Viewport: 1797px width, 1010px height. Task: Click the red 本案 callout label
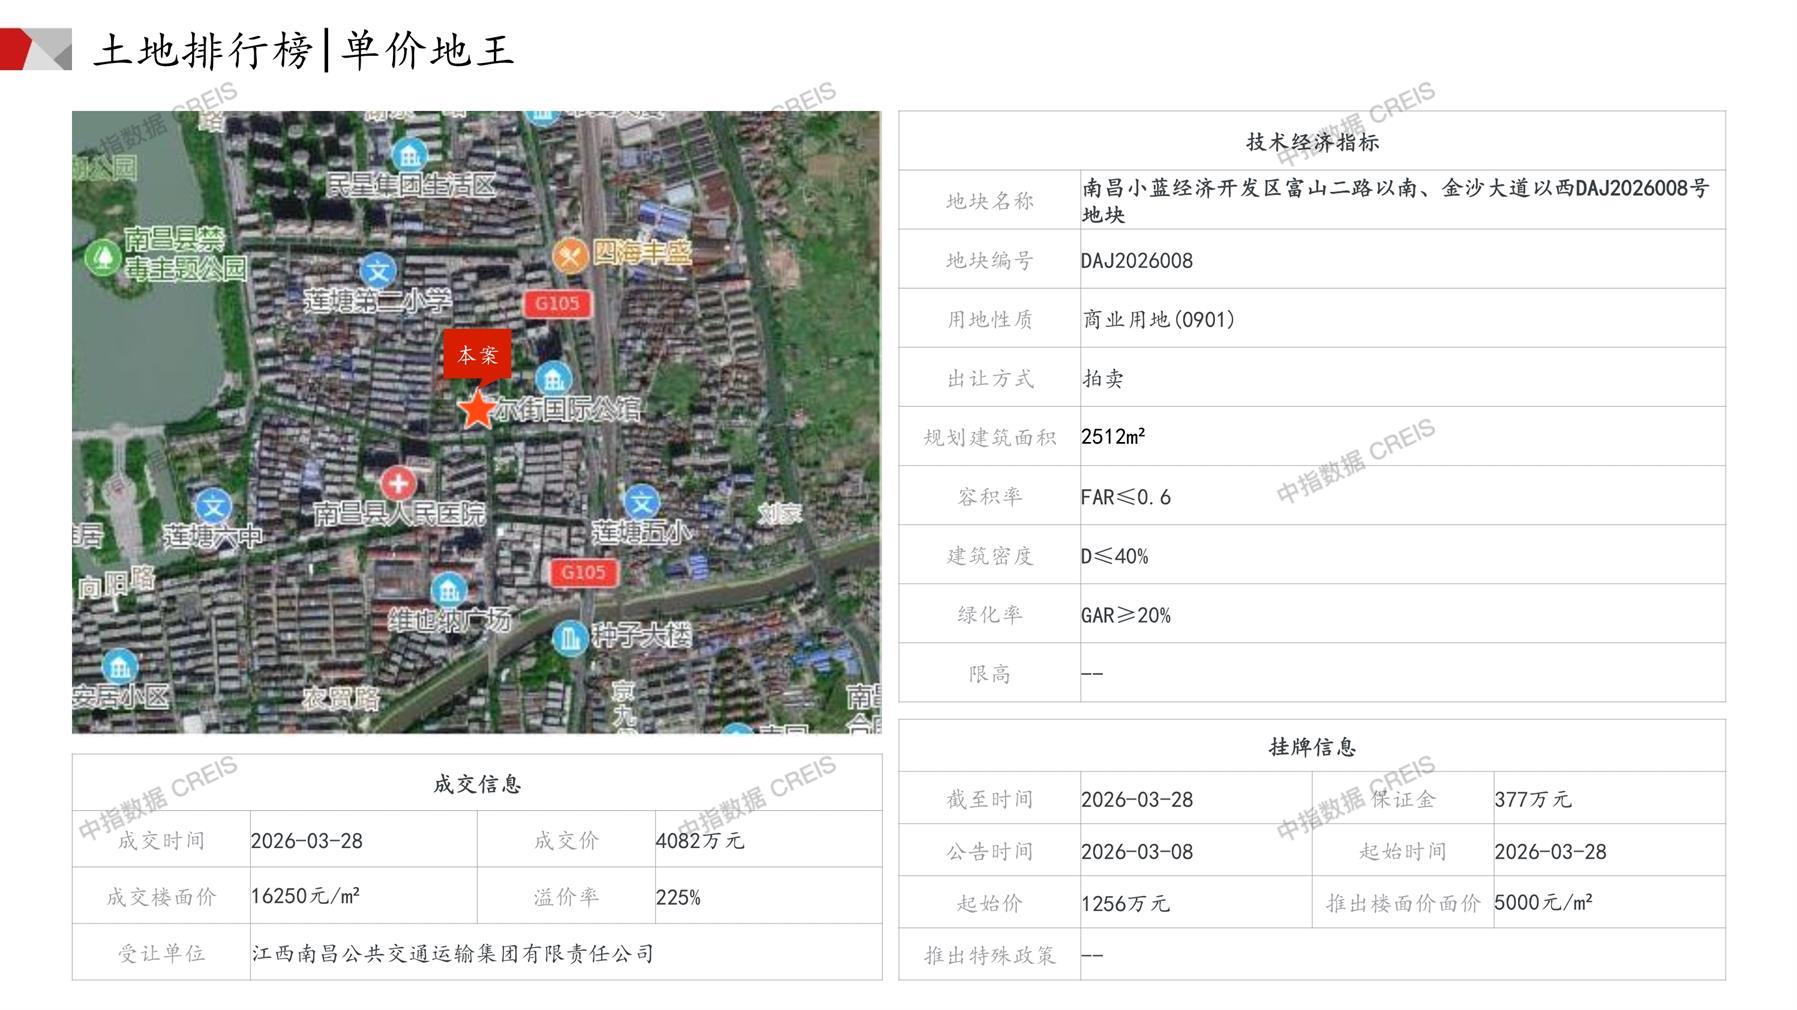pos(477,354)
